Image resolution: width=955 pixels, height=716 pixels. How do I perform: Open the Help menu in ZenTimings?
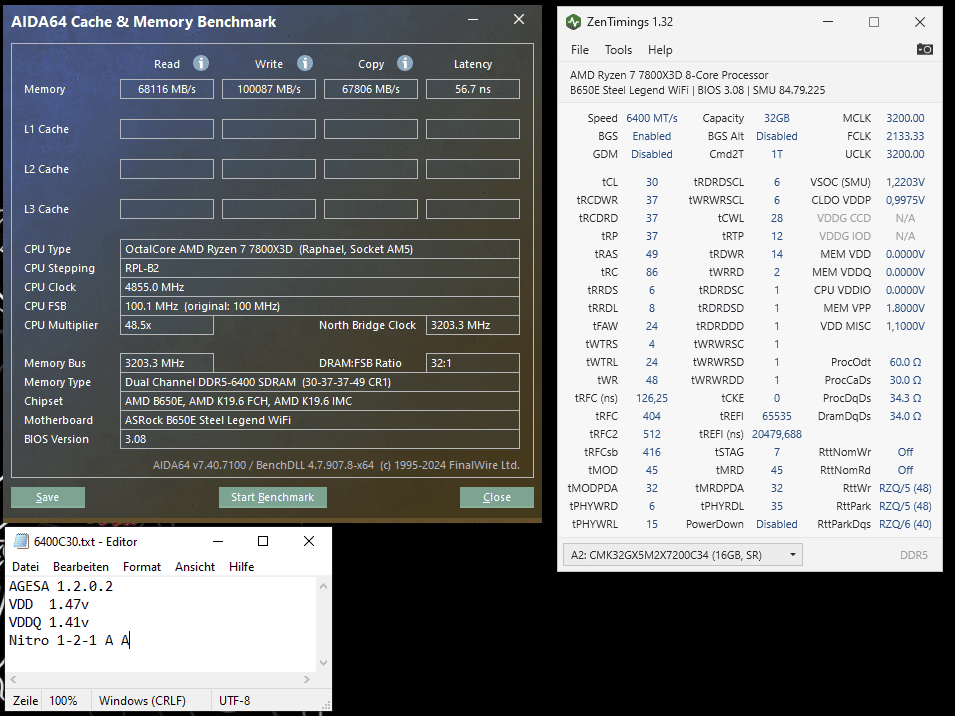pyautogui.click(x=660, y=50)
